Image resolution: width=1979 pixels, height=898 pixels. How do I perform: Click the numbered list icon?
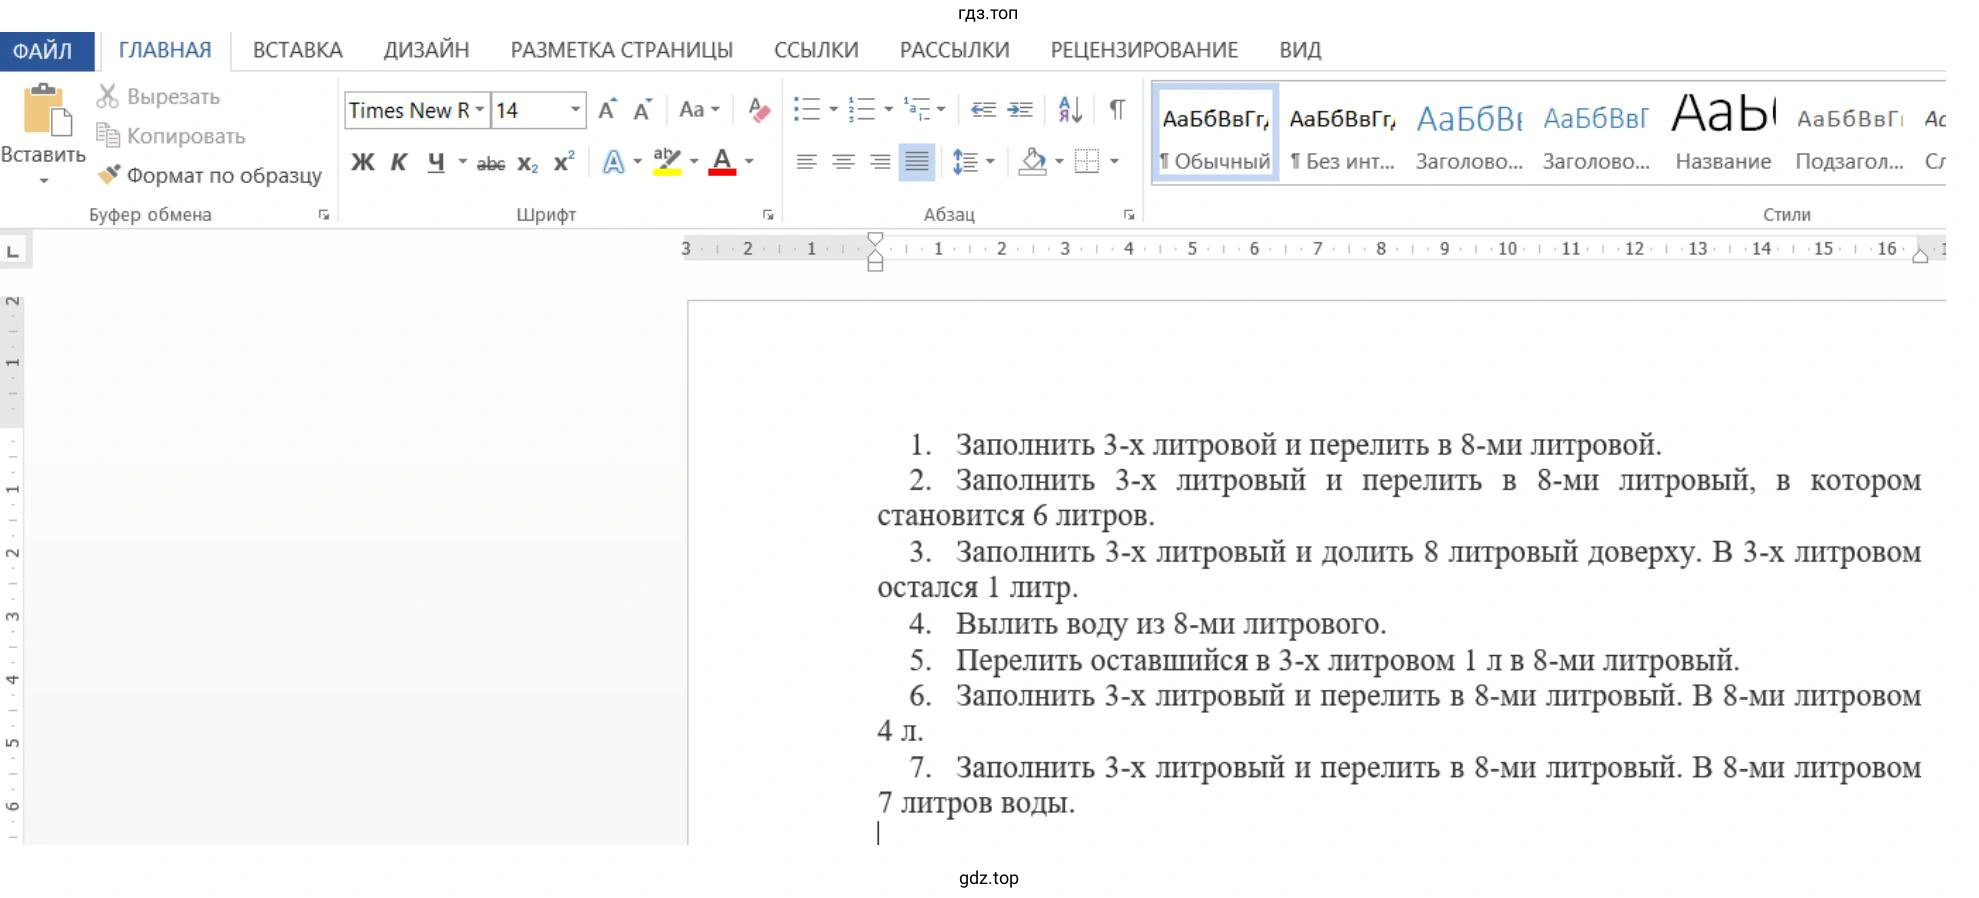(x=861, y=109)
